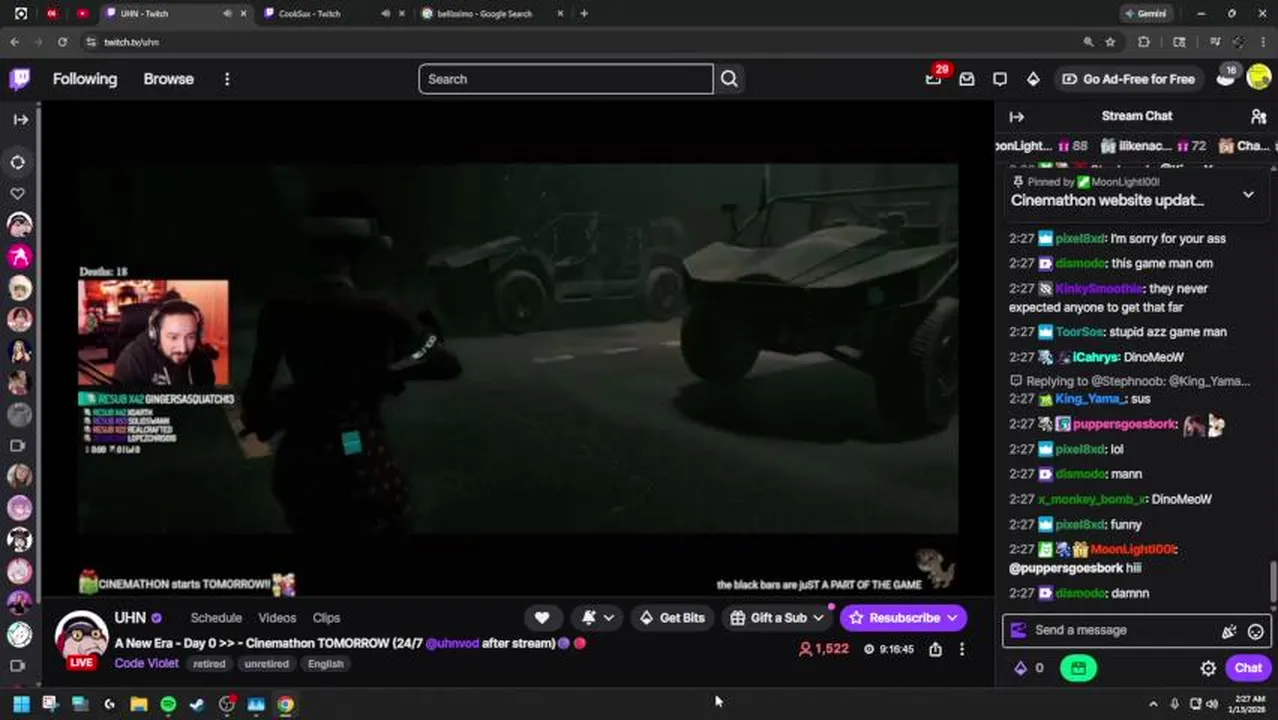1278x720 pixels.
Task: Open Prime loot crown with 29 badge
Action: [x=933, y=79]
